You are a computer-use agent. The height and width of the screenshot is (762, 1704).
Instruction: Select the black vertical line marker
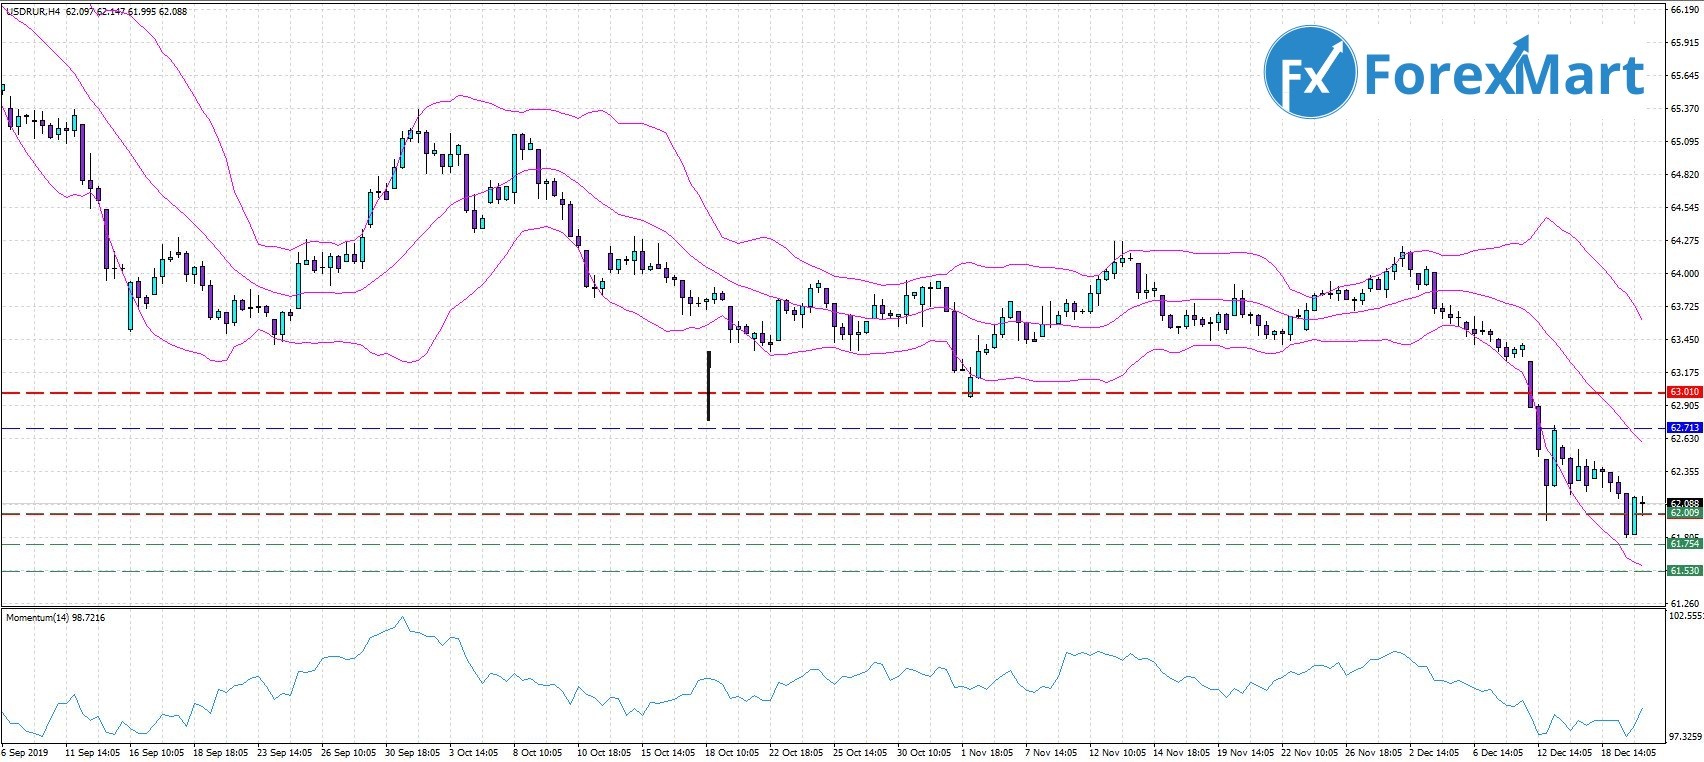[x=709, y=385]
